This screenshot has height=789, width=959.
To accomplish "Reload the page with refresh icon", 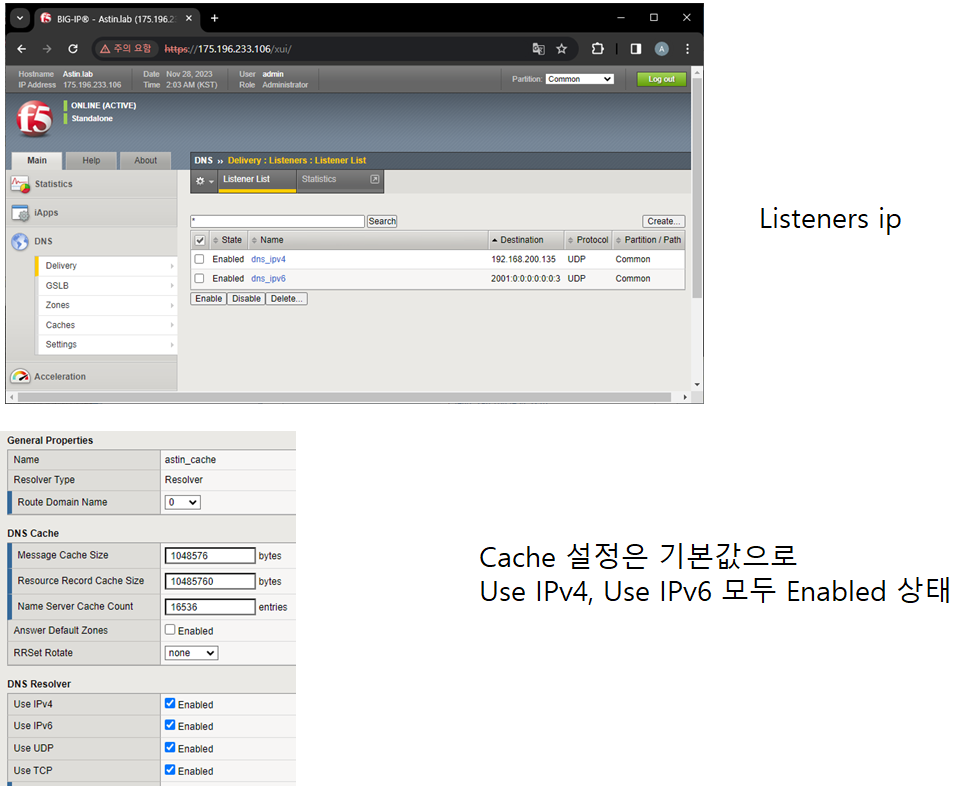I will [x=73, y=49].
